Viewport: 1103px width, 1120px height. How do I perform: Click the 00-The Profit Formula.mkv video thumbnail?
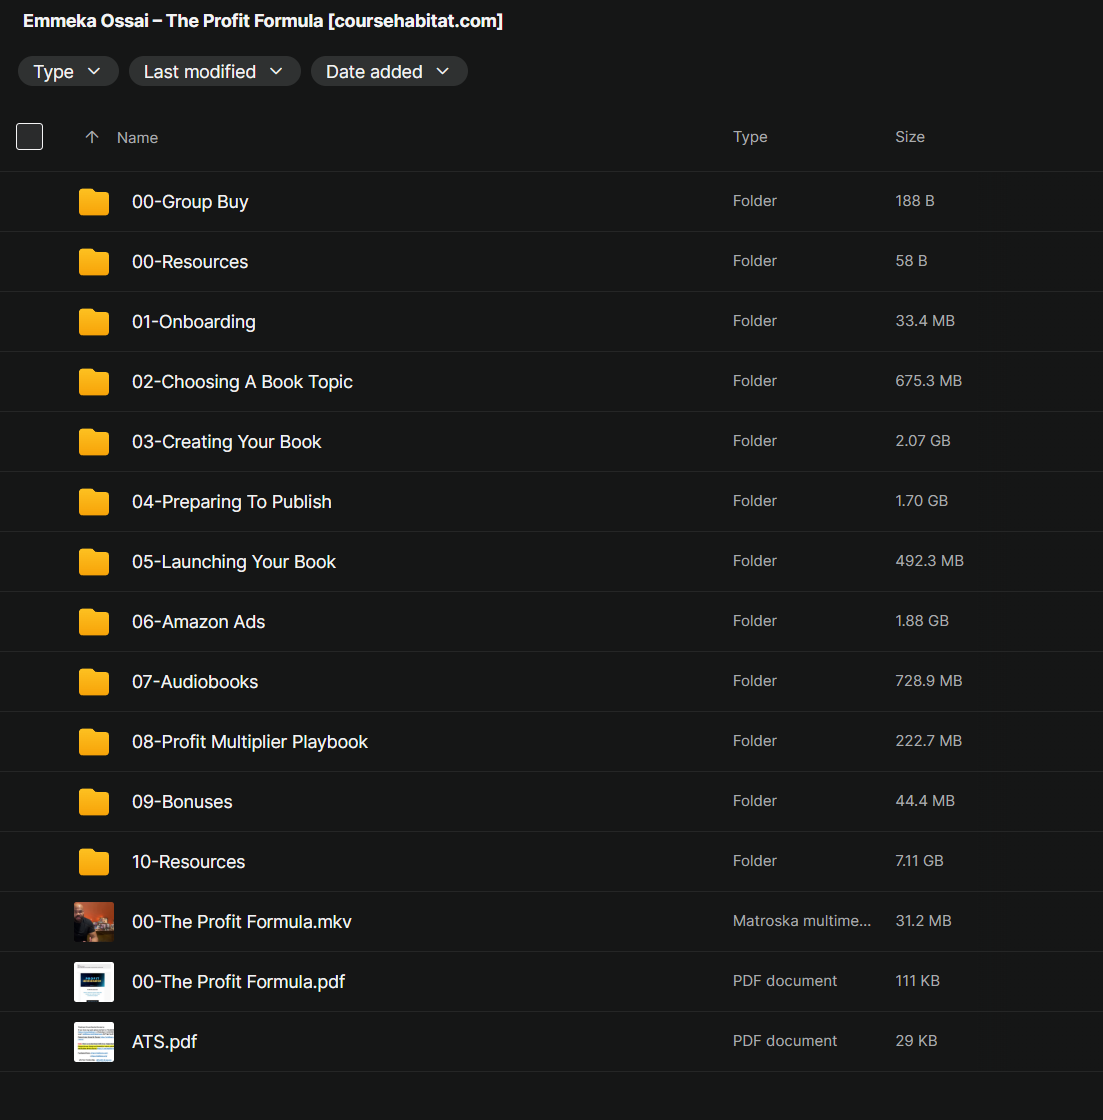pos(94,922)
